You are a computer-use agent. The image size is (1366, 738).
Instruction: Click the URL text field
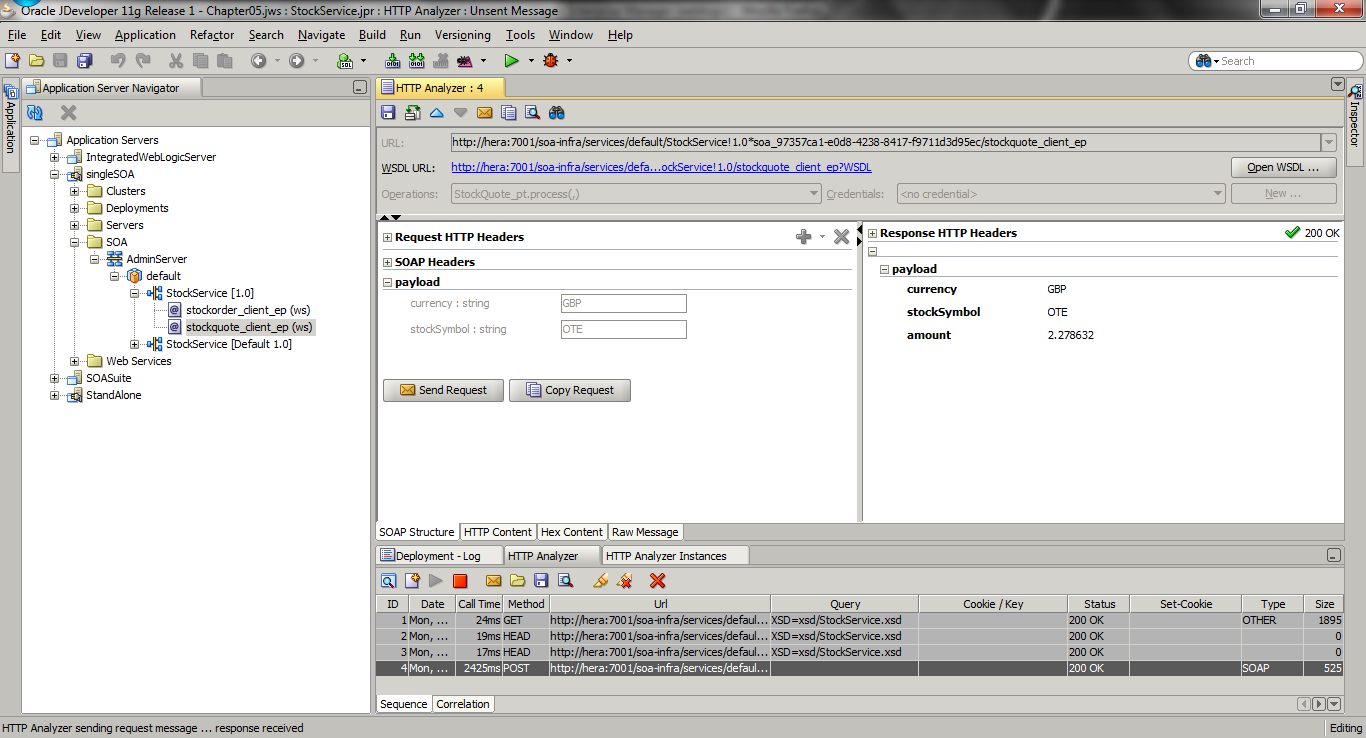click(885, 142)
